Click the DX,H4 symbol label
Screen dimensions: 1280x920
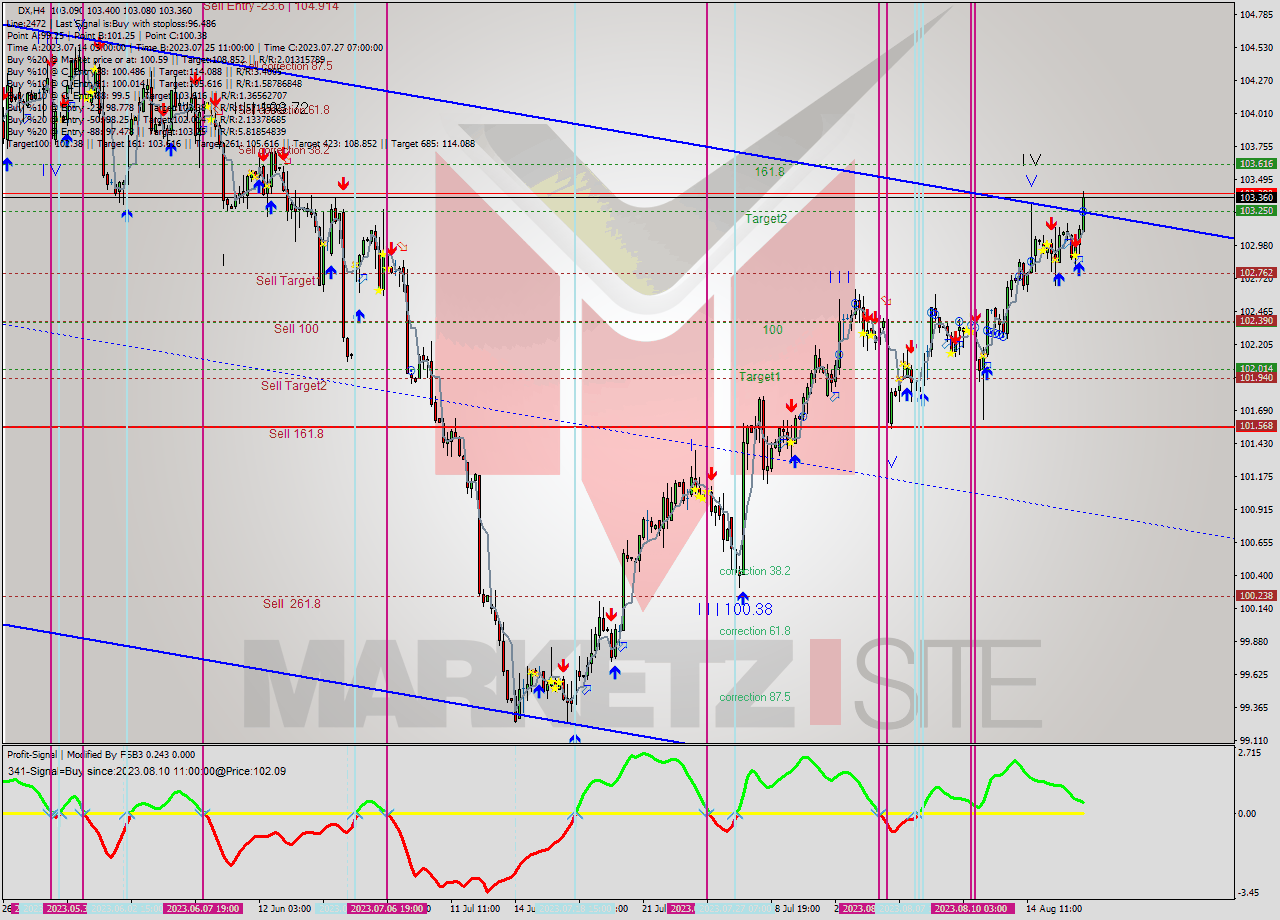(x=33, y=9)
